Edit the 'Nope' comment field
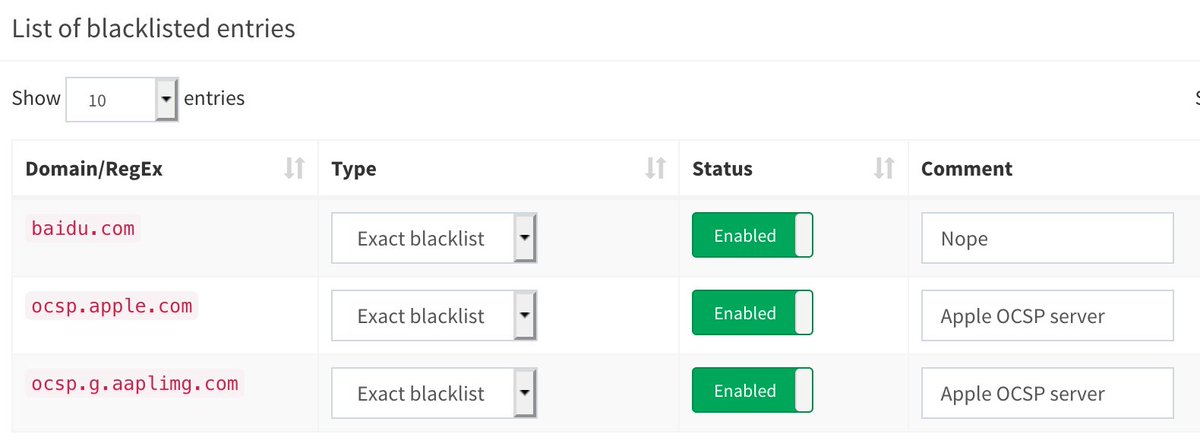This screenshot has width=1200, height=447. [1047, 239]
